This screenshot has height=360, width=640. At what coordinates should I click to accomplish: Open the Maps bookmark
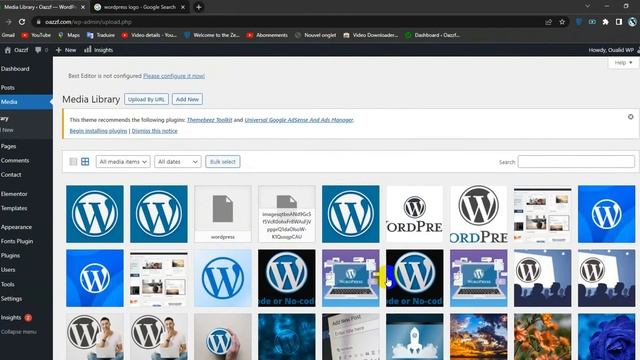pyautogui.click(x=69, y=35)
